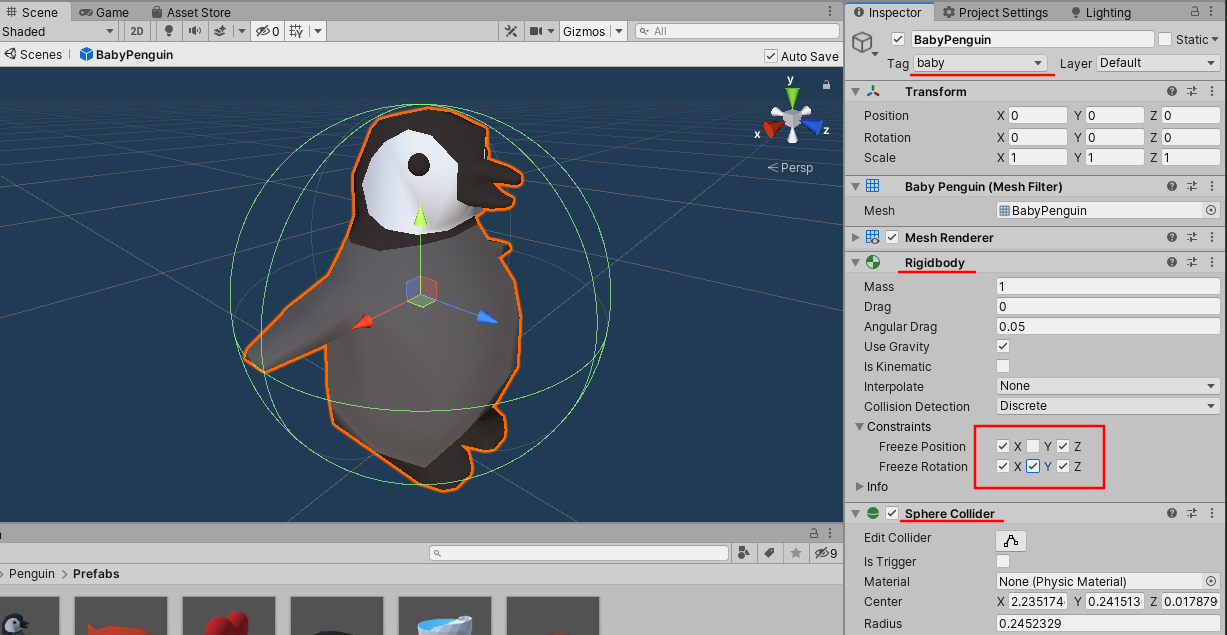Toggle scene audio speaker icon
The height and width of the screenshot is (635, 1227).
point(194,31)
